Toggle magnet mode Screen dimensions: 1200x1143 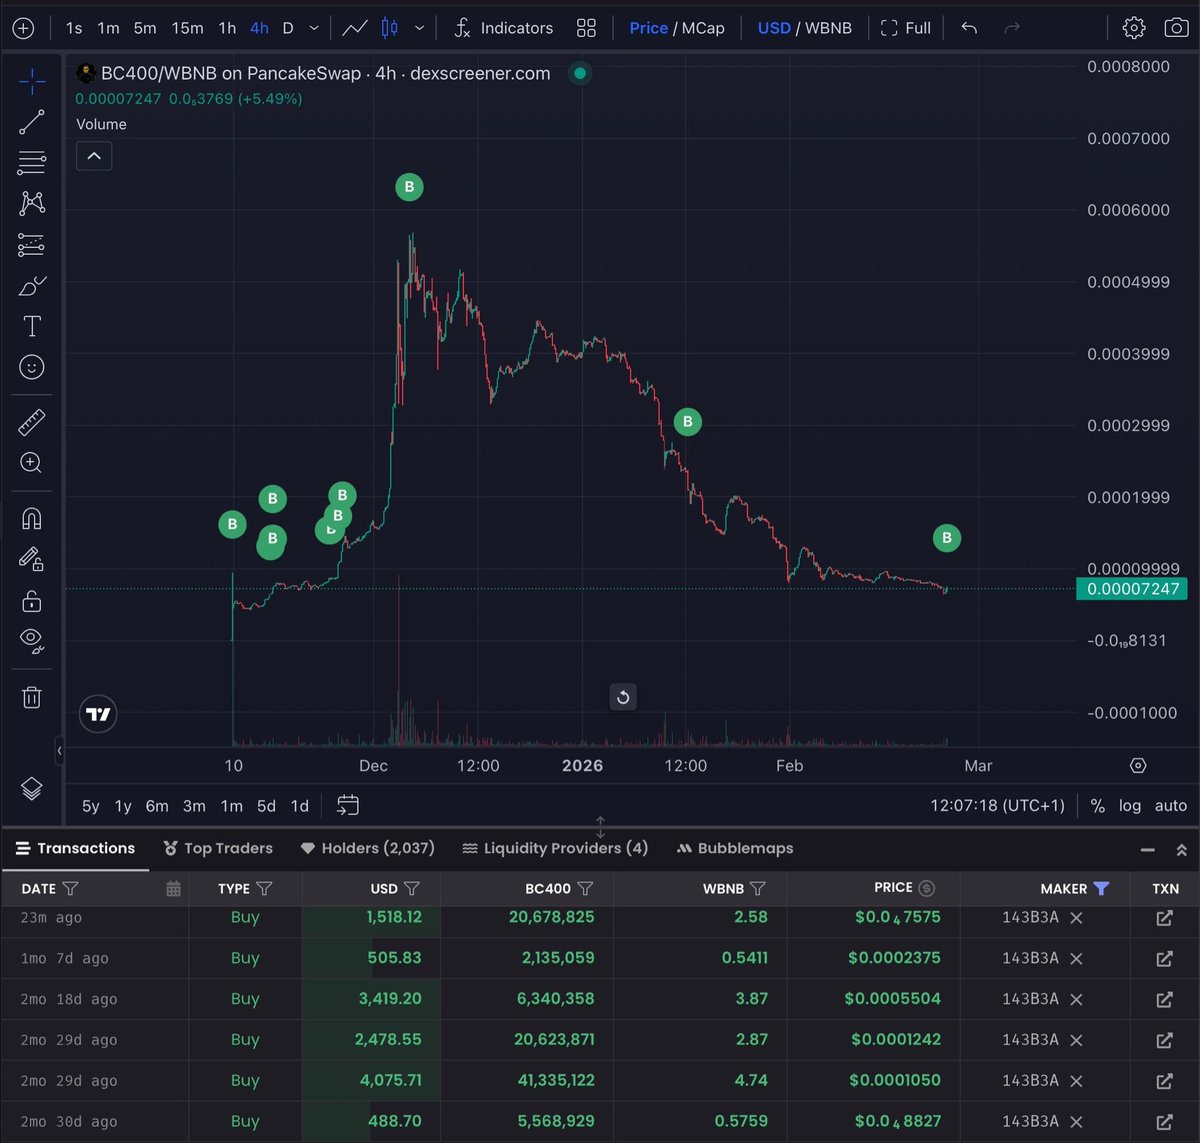32,518
